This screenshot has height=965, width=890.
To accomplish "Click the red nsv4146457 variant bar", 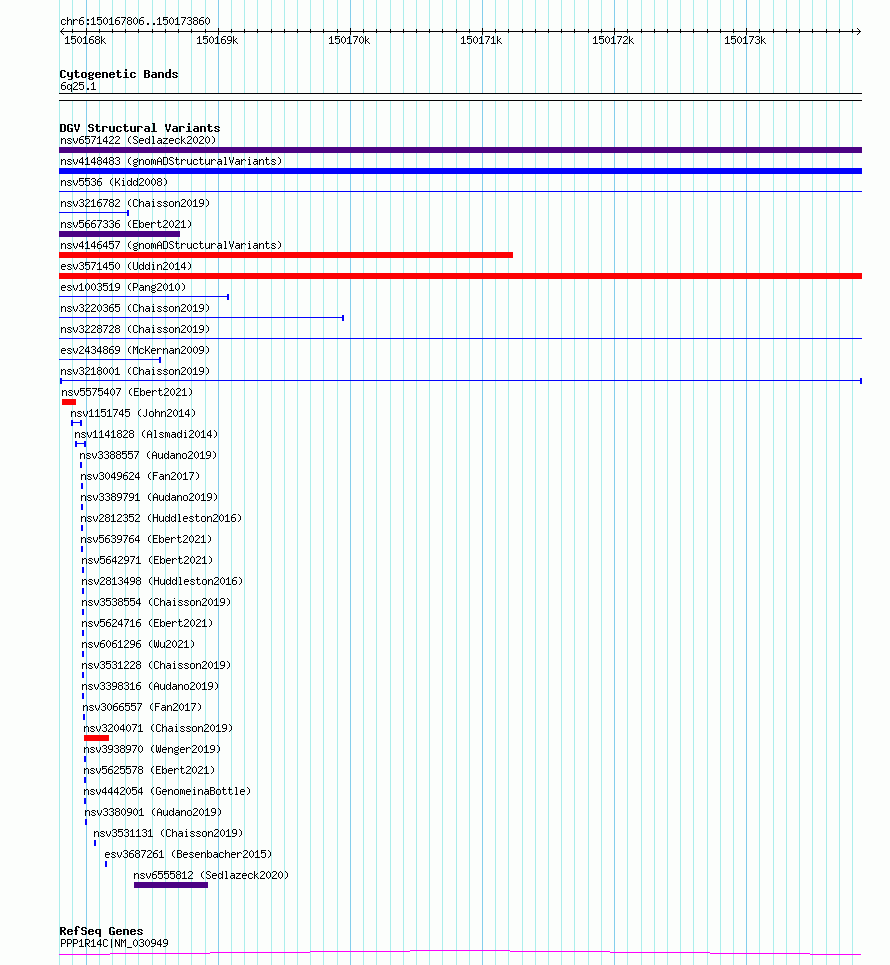I will pos(286,255).
